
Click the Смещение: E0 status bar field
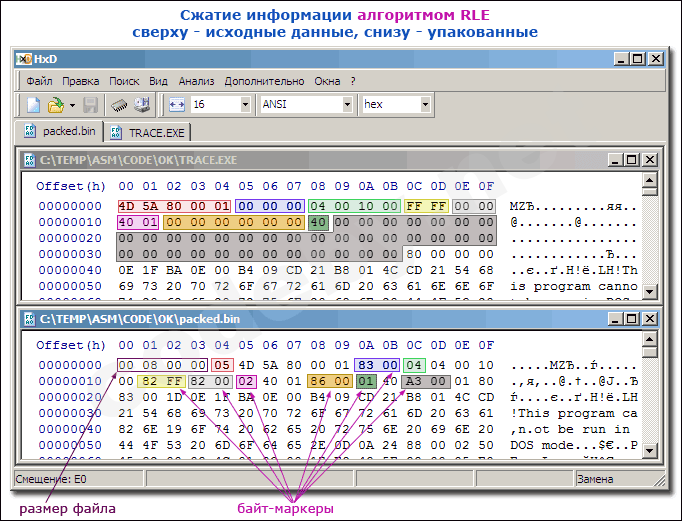click(78, 479)
